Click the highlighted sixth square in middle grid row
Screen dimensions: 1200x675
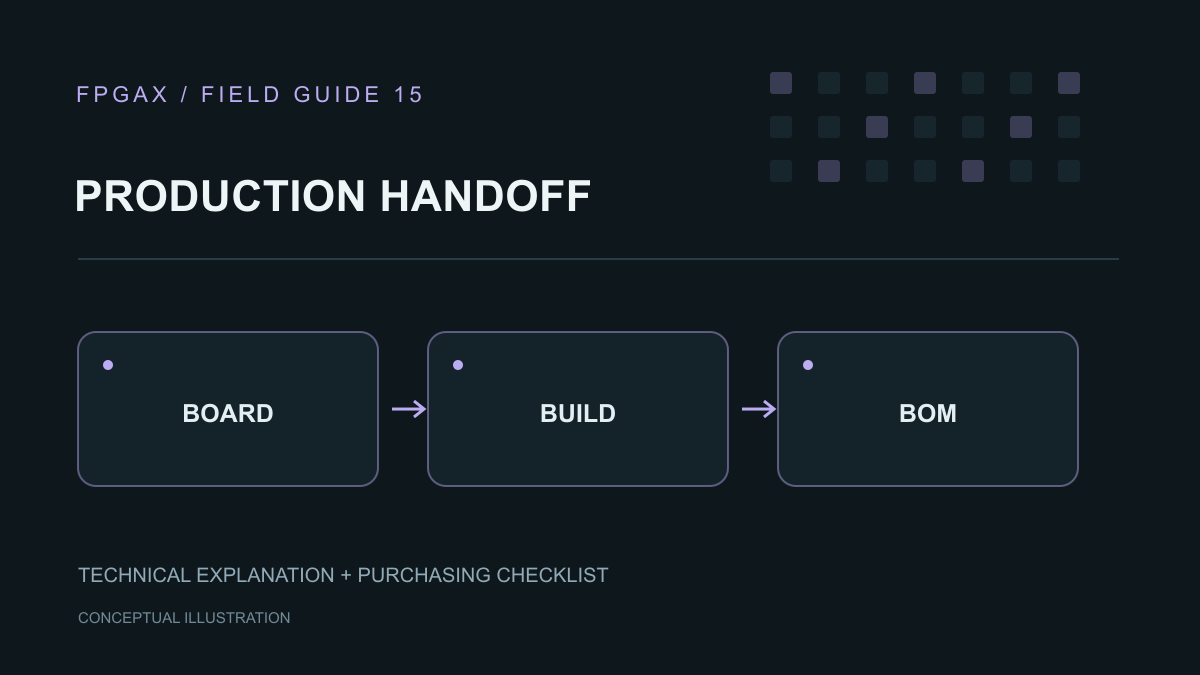(1021, 127)
